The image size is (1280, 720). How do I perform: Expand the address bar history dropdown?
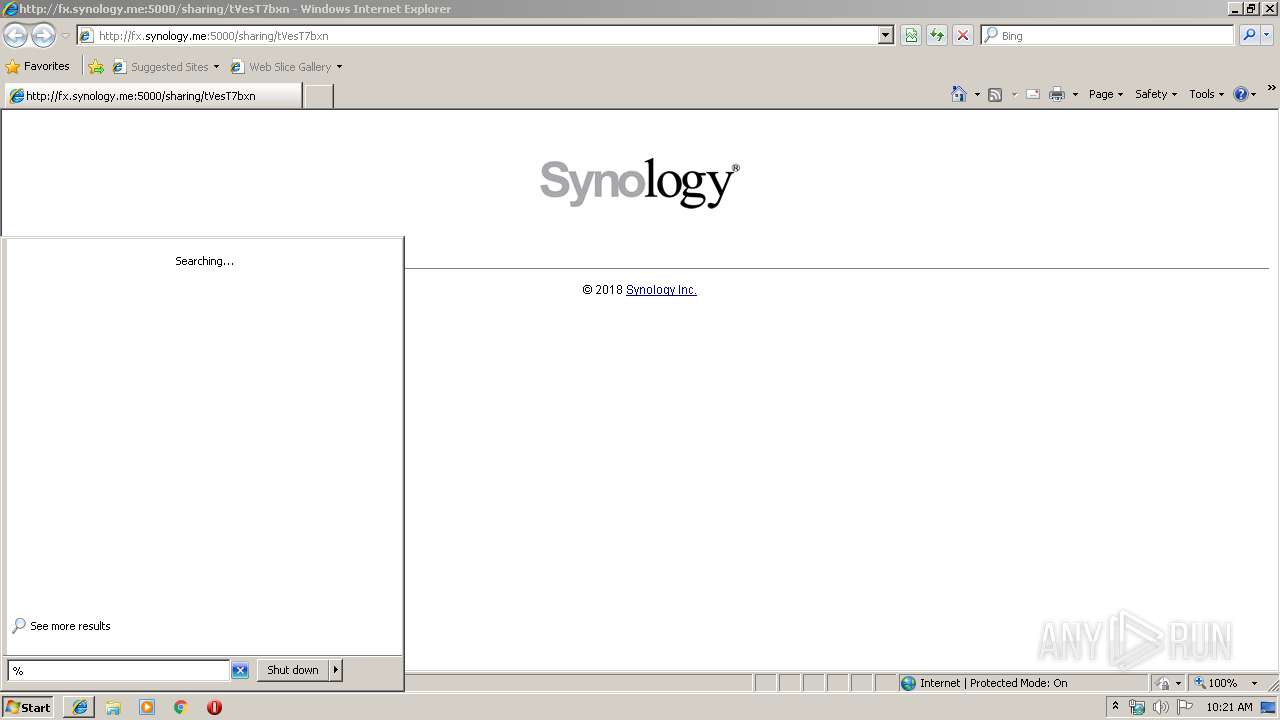tap(885, 35)
